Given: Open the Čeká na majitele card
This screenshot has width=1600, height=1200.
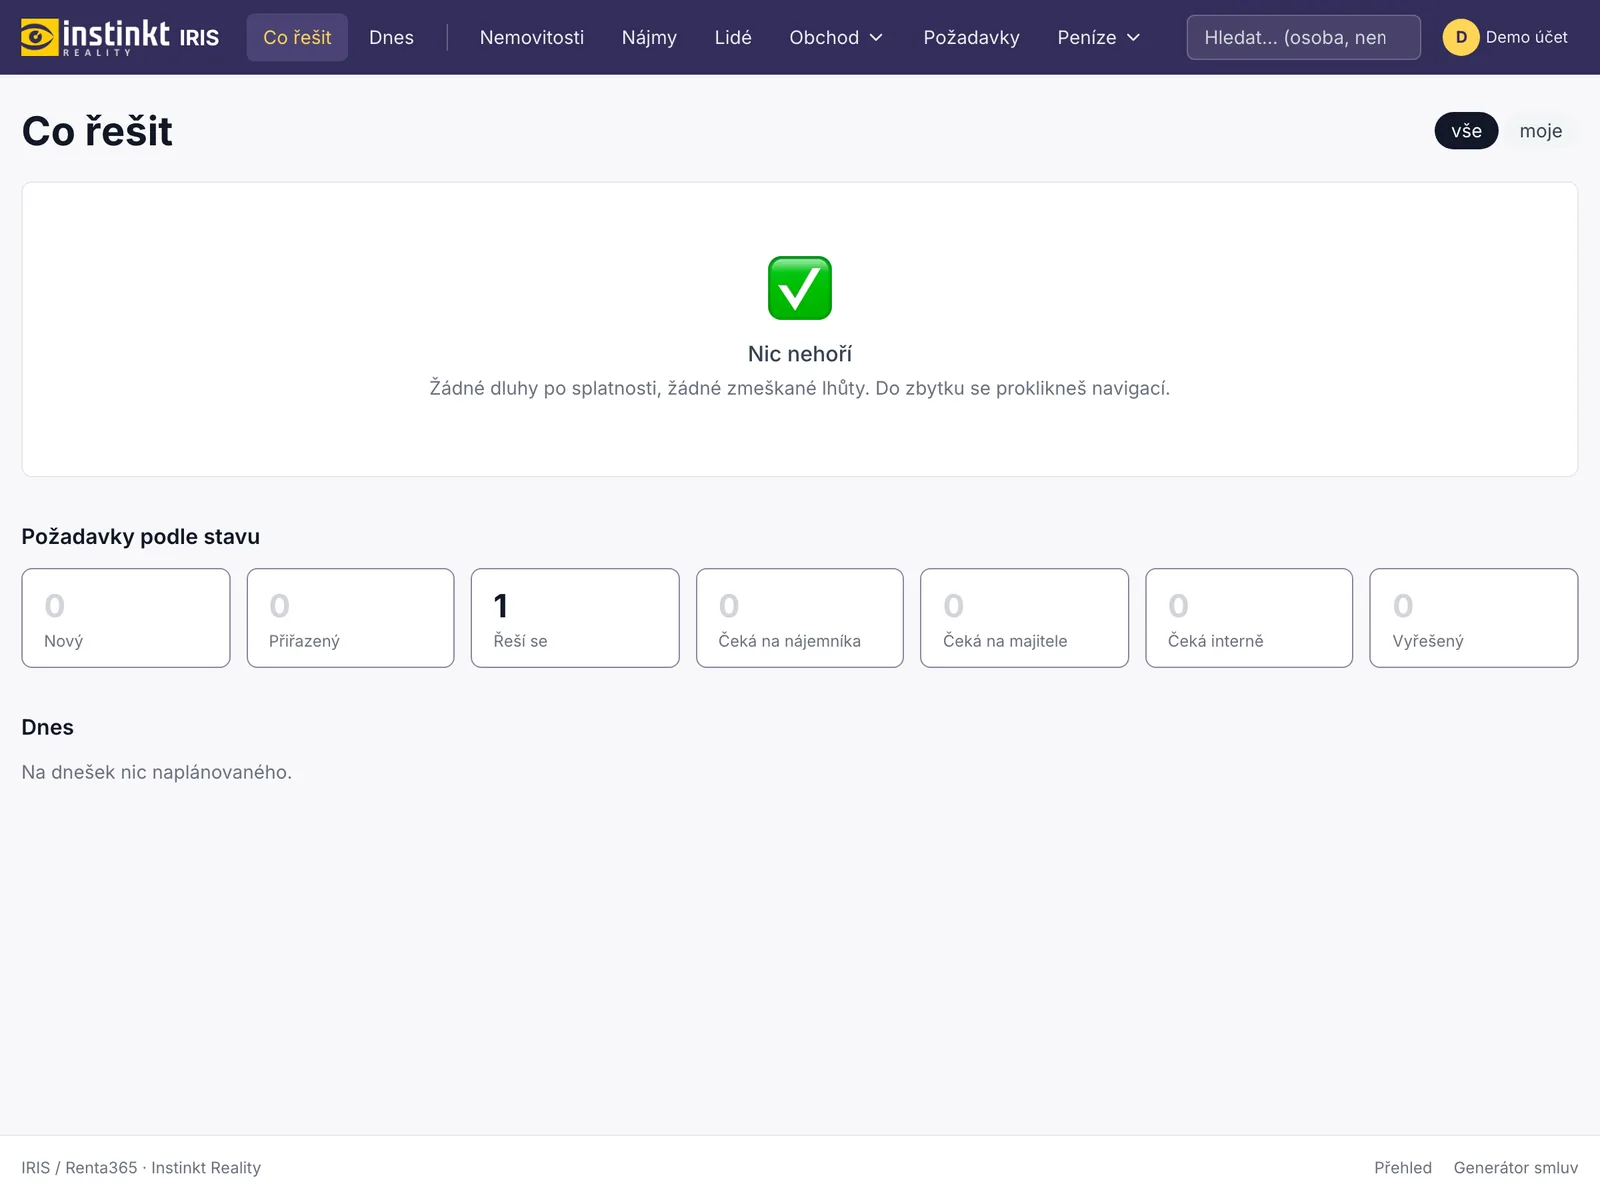Looking at the screenshot, I should pos(1024,618).
